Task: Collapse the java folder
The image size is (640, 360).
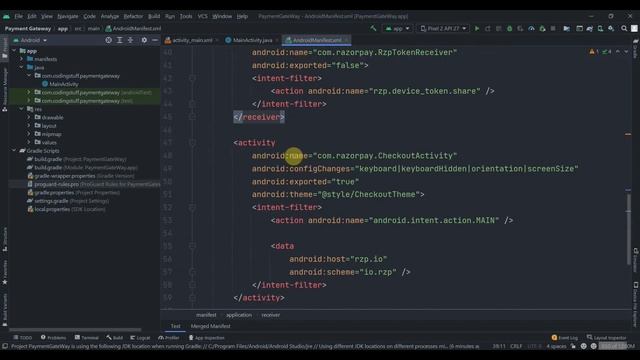Action: pyautogui.click(x=22, y=67)
